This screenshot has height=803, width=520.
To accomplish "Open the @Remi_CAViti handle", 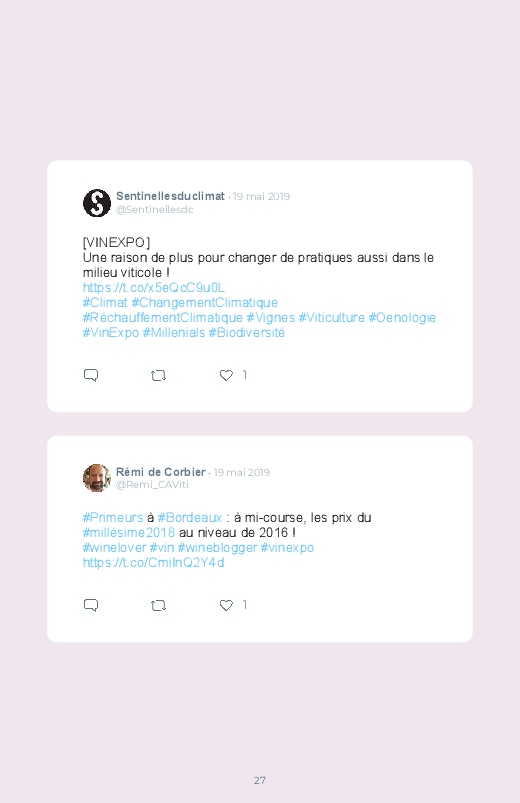I will pos(152,484).
